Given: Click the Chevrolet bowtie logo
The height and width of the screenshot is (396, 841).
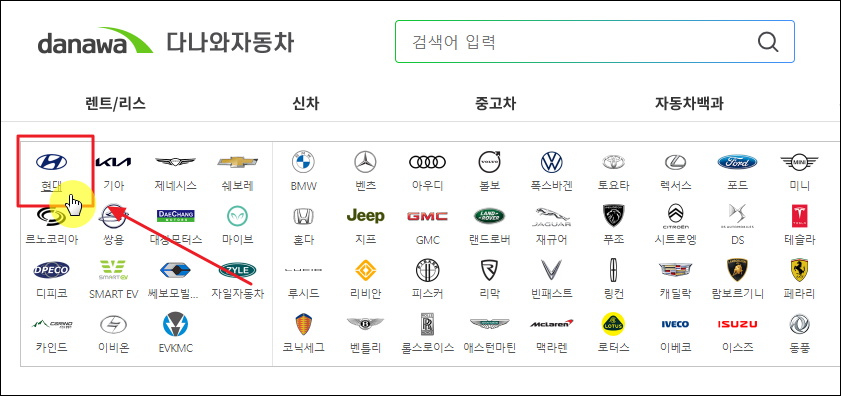Looking at the screenshot, I should click(238, 162).
